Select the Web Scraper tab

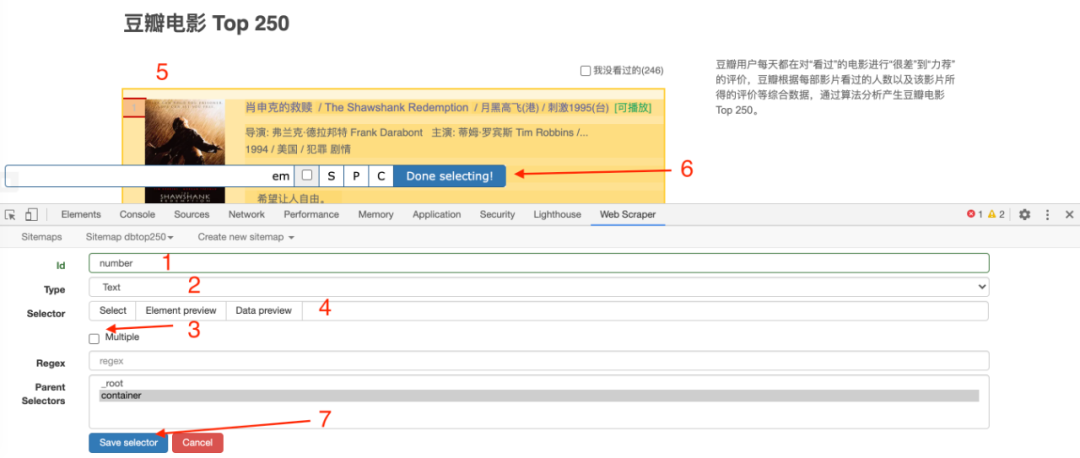[x=627, y=214]
